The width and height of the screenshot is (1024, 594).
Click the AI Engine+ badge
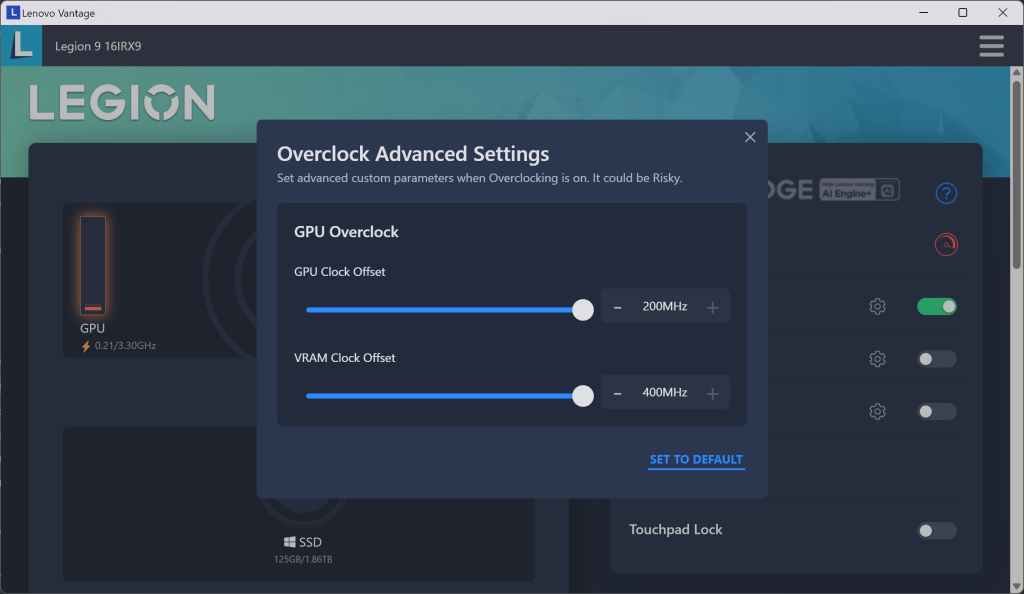[859, 189]
